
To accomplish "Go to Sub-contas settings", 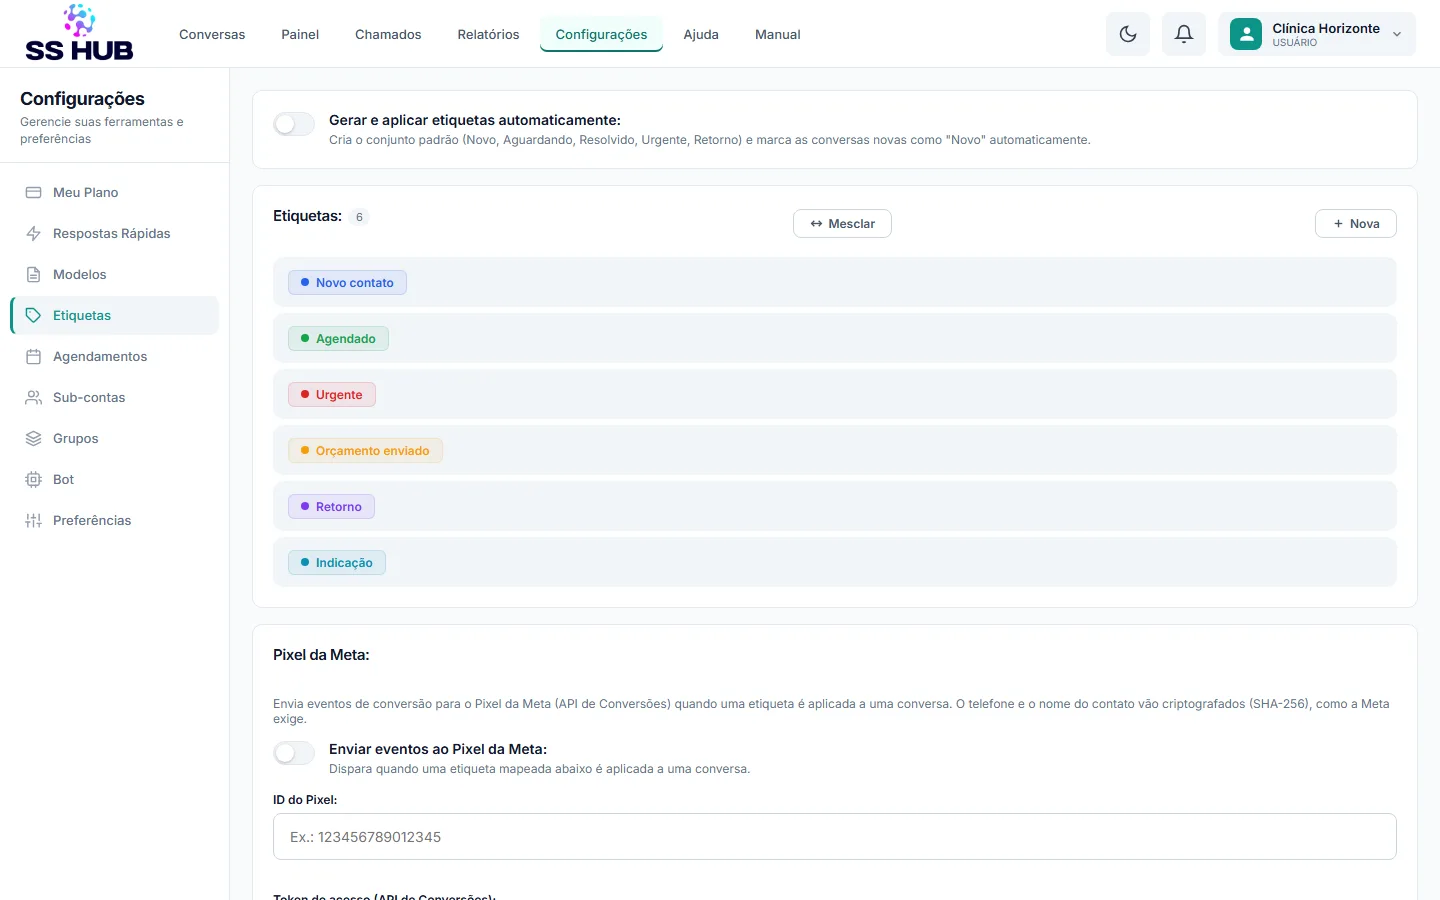I will tap(114, 397).
